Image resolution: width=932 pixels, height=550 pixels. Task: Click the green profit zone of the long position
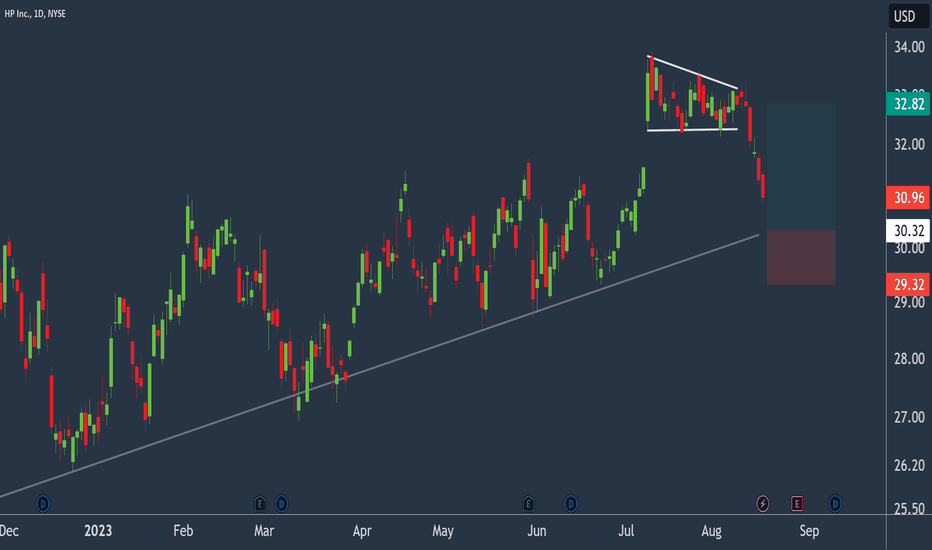[801, 167]
